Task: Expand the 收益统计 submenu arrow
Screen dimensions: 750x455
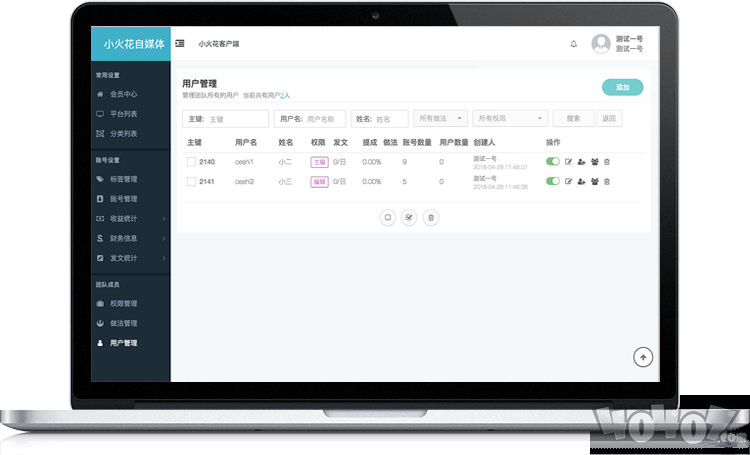Action: point(164,219)
